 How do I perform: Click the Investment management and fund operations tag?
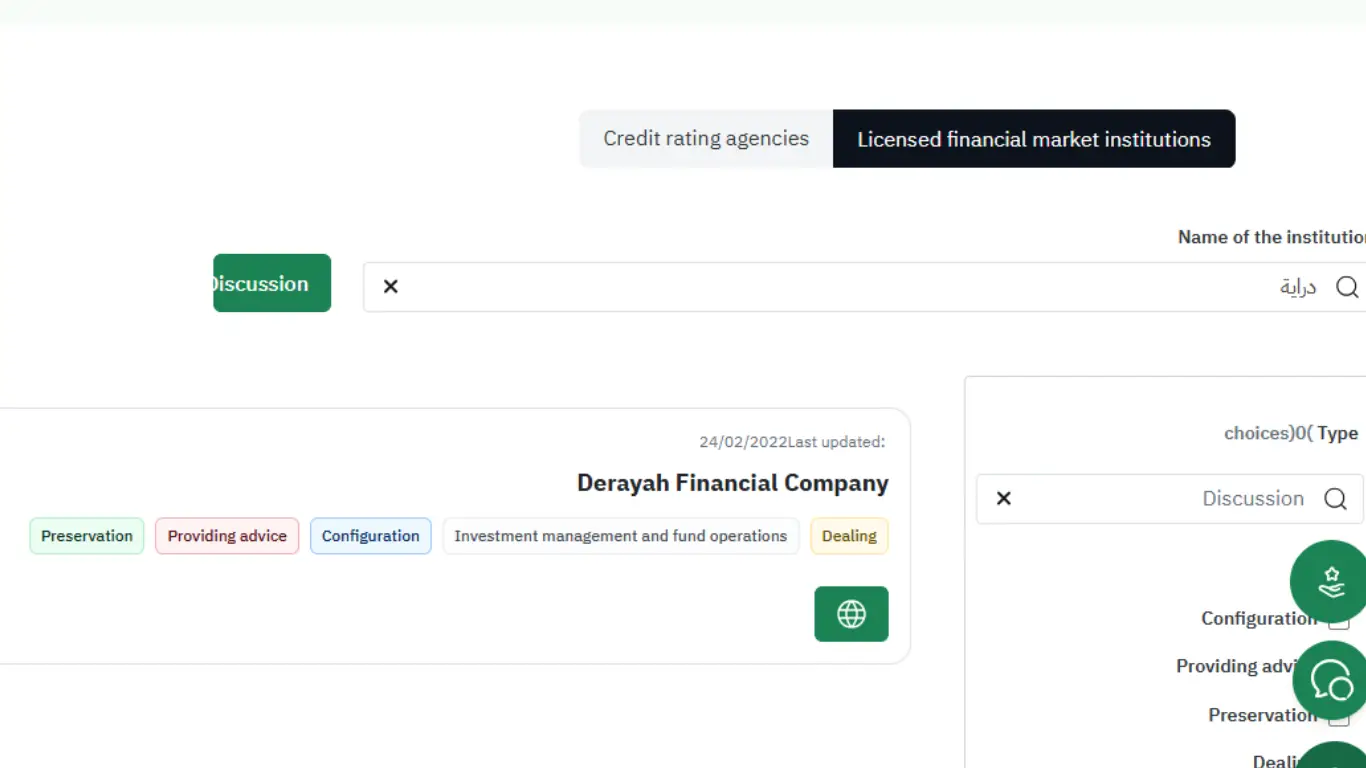tap(621, 536)
